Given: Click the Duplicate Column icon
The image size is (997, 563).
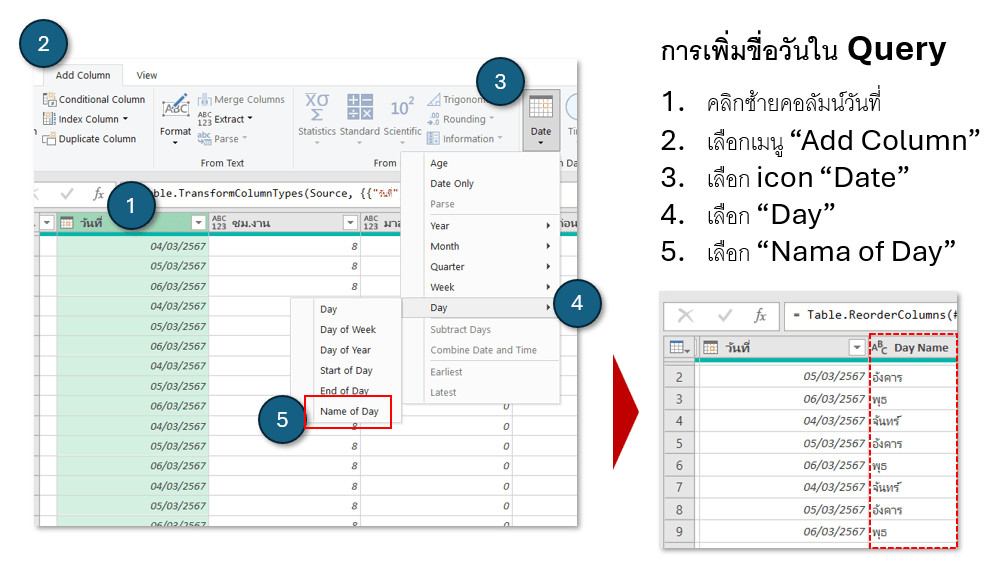Looking at the screenshot, I should pyautogui.click(x=49, y=139).
